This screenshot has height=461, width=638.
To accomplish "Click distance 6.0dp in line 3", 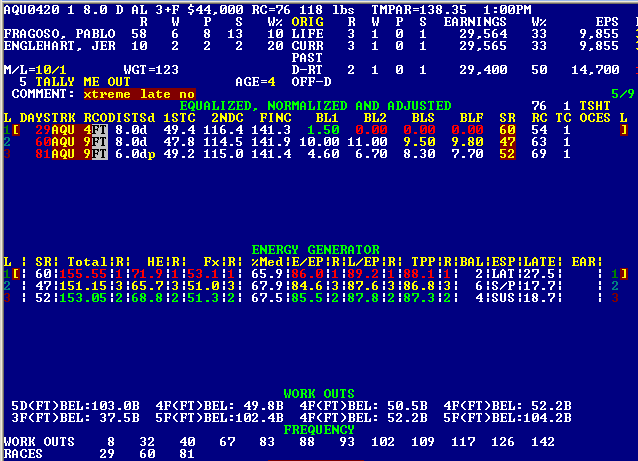I will 135,154.
